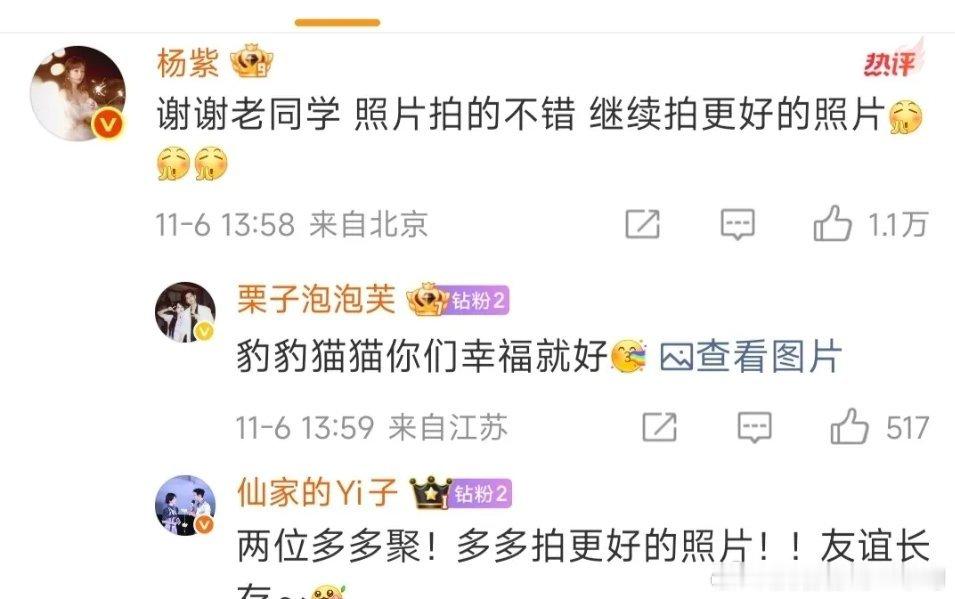Tap the 热评 hot comment badge
Screen dimensions: 955x599
(893, 59)
